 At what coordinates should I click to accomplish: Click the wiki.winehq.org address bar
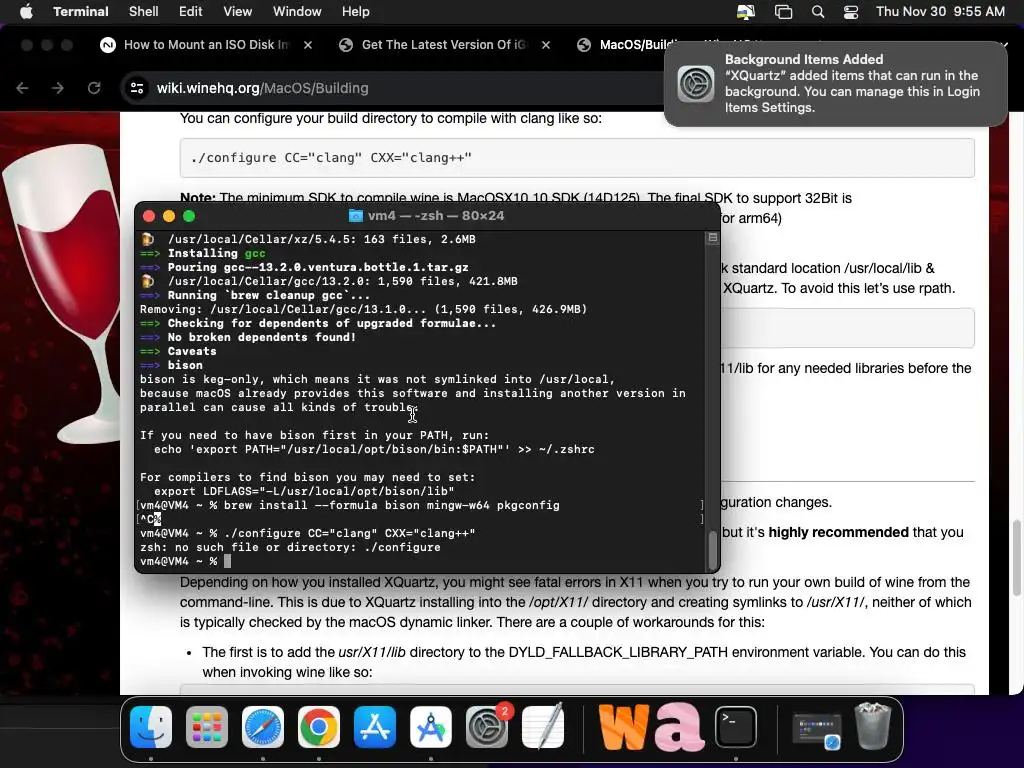392,88
